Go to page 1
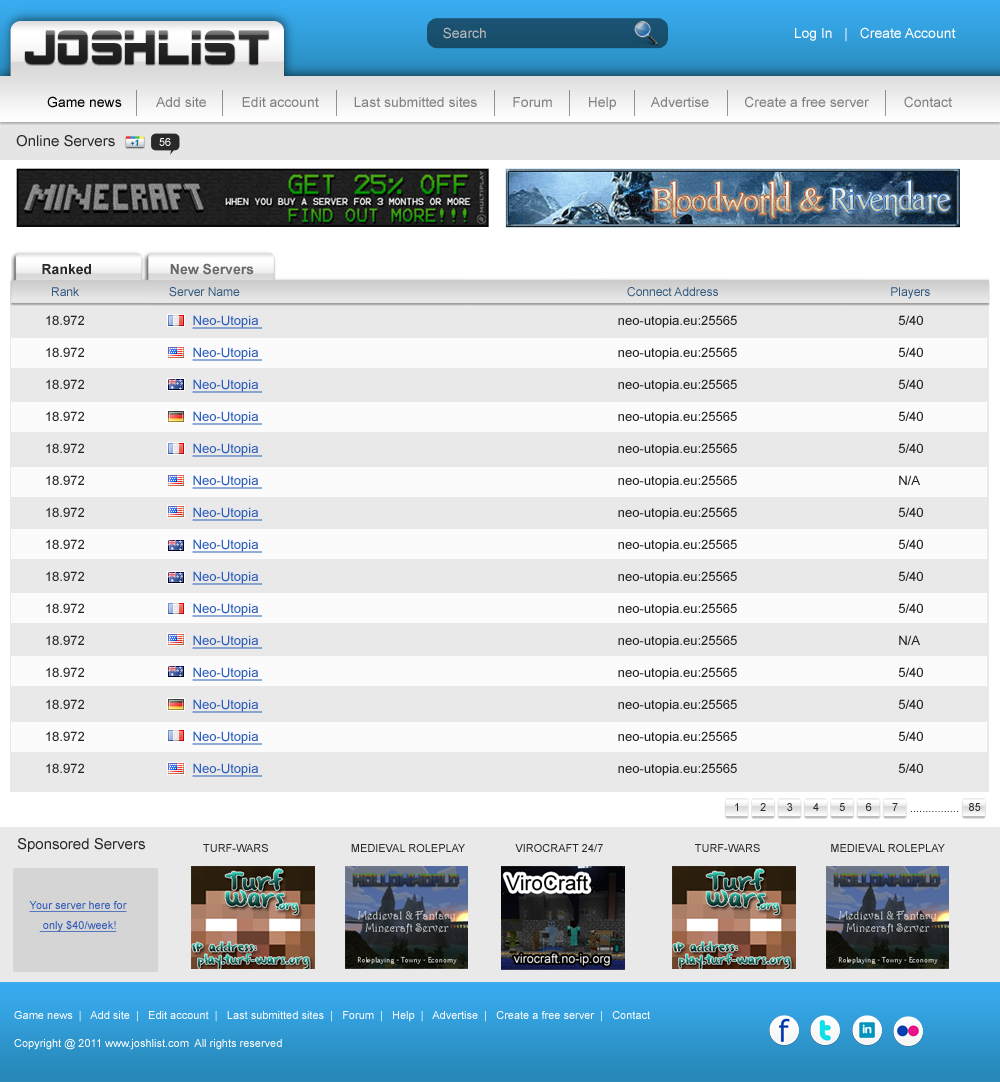This screenshot has height=1082, width=1000. pyautogui.click(x=736, y=807)
